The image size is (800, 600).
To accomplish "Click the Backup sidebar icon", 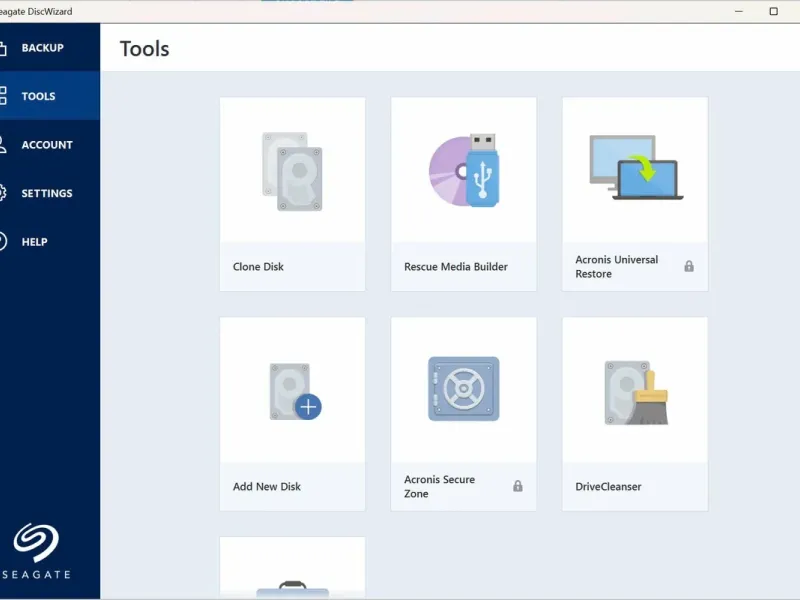I will (3, 48).
